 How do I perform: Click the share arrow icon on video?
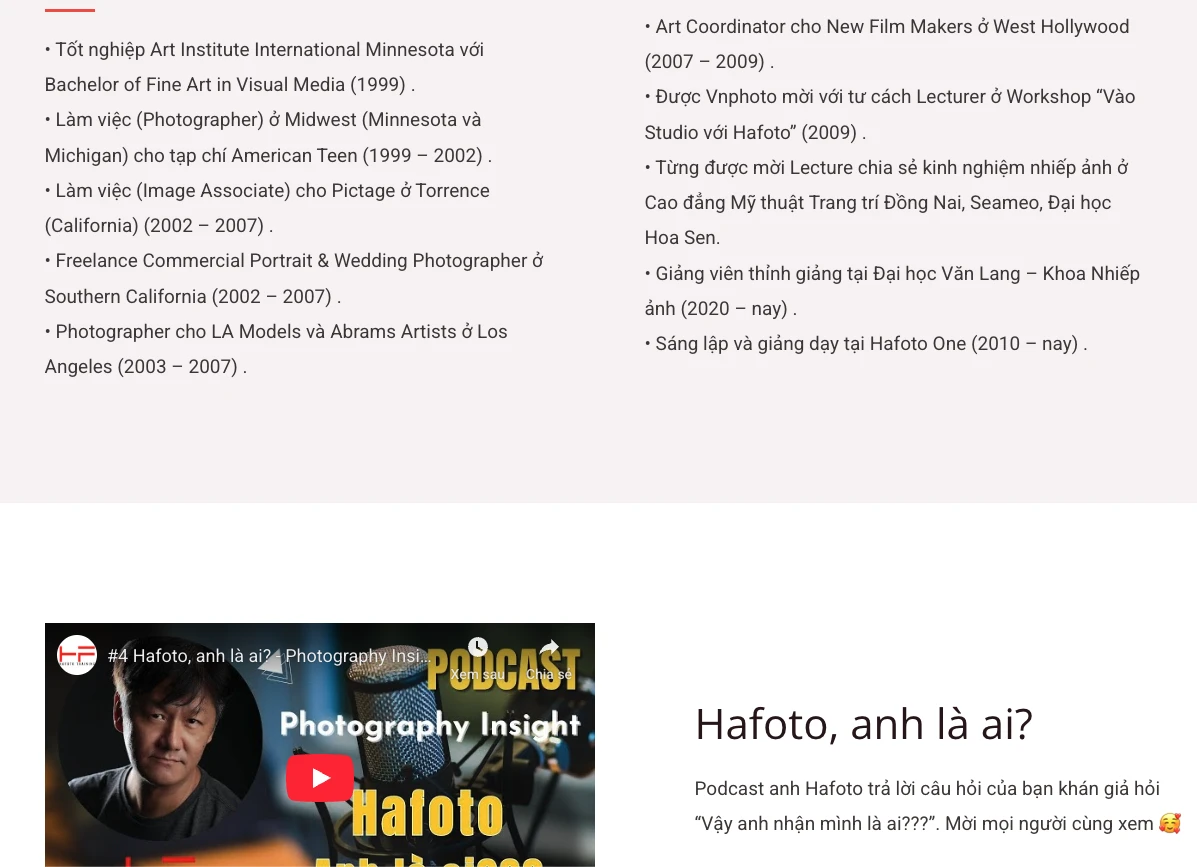point(549,648)
